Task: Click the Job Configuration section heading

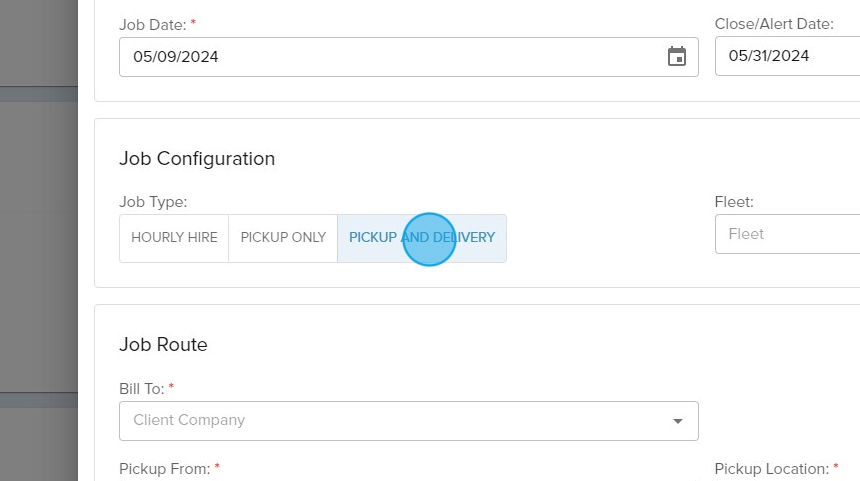Action: (x=197, y=159)
